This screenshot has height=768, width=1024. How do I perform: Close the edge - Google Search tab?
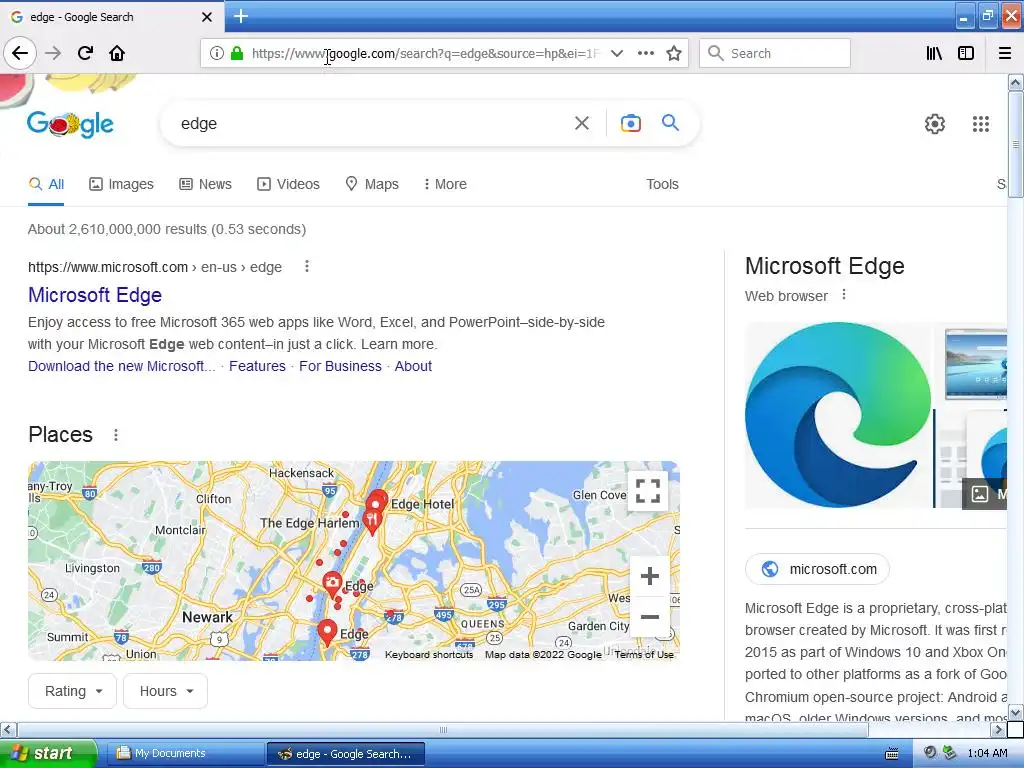pos(206,17)
